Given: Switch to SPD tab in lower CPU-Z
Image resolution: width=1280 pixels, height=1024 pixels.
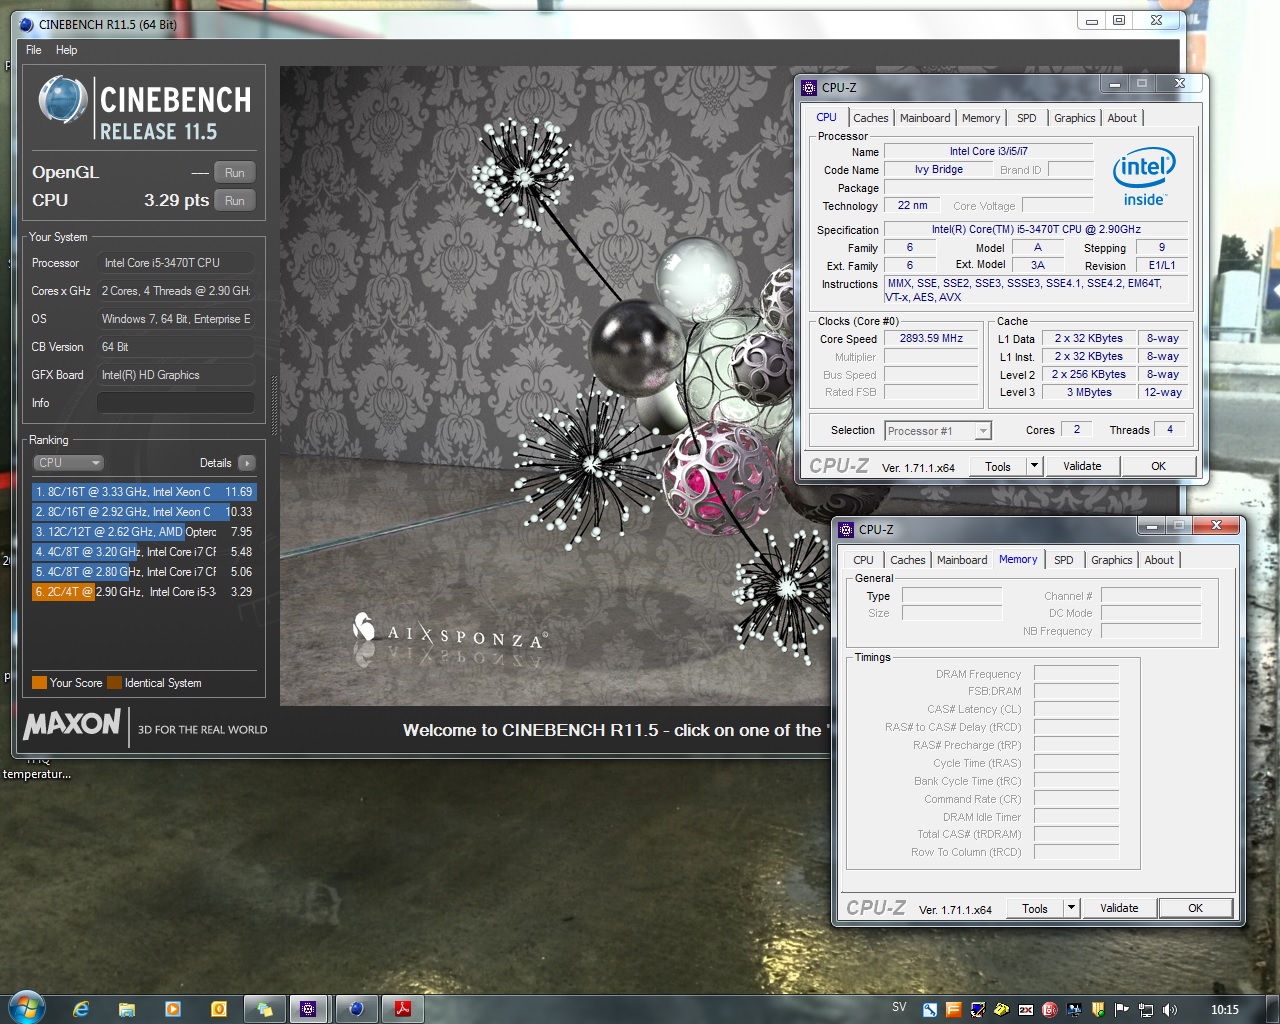Looking at the screenshot, I should tap(1064, 560).
